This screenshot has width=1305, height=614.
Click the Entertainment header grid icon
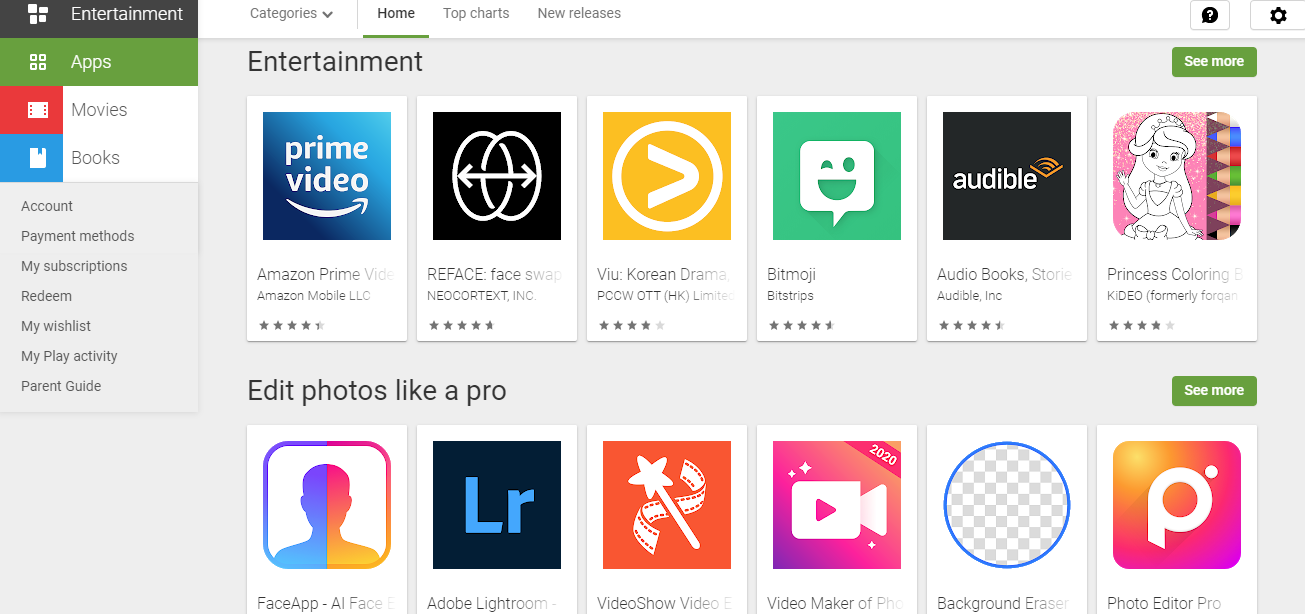click(38, 14)
